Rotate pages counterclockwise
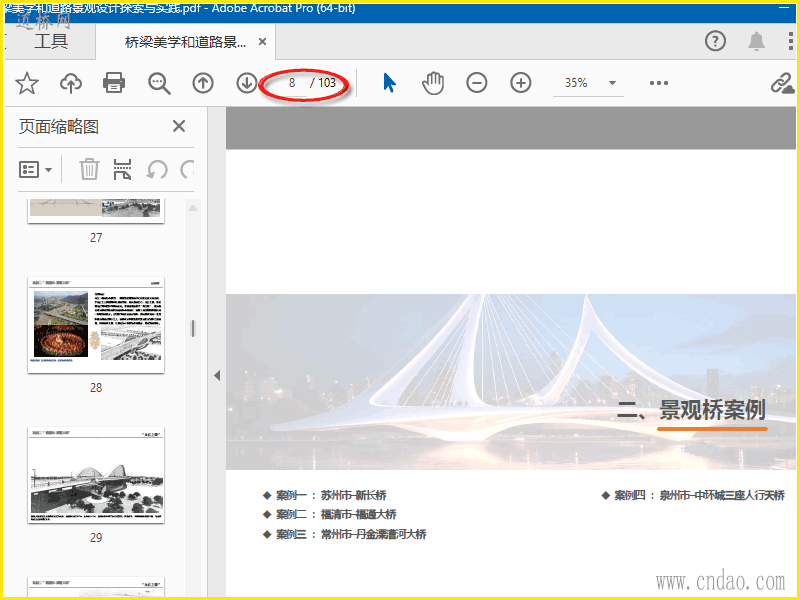The width and height of the screenshot is (800, 600). point(157,169)
